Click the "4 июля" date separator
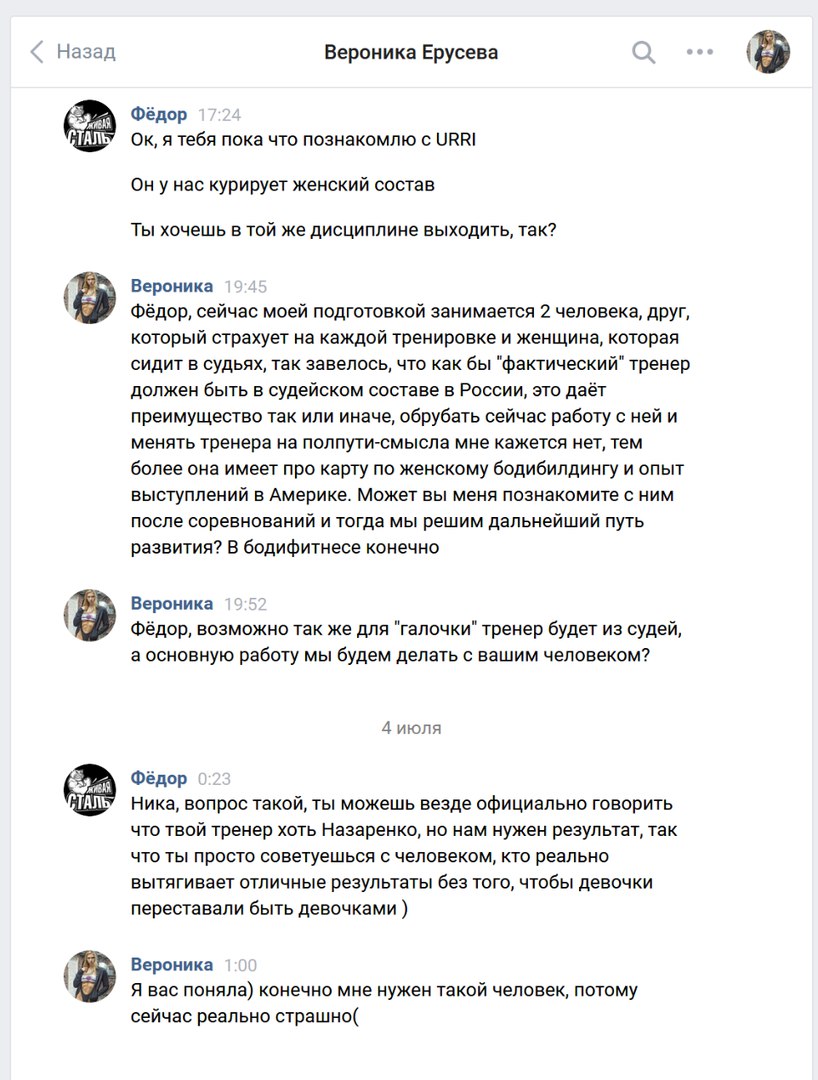818x1080 pixels. 411,728
